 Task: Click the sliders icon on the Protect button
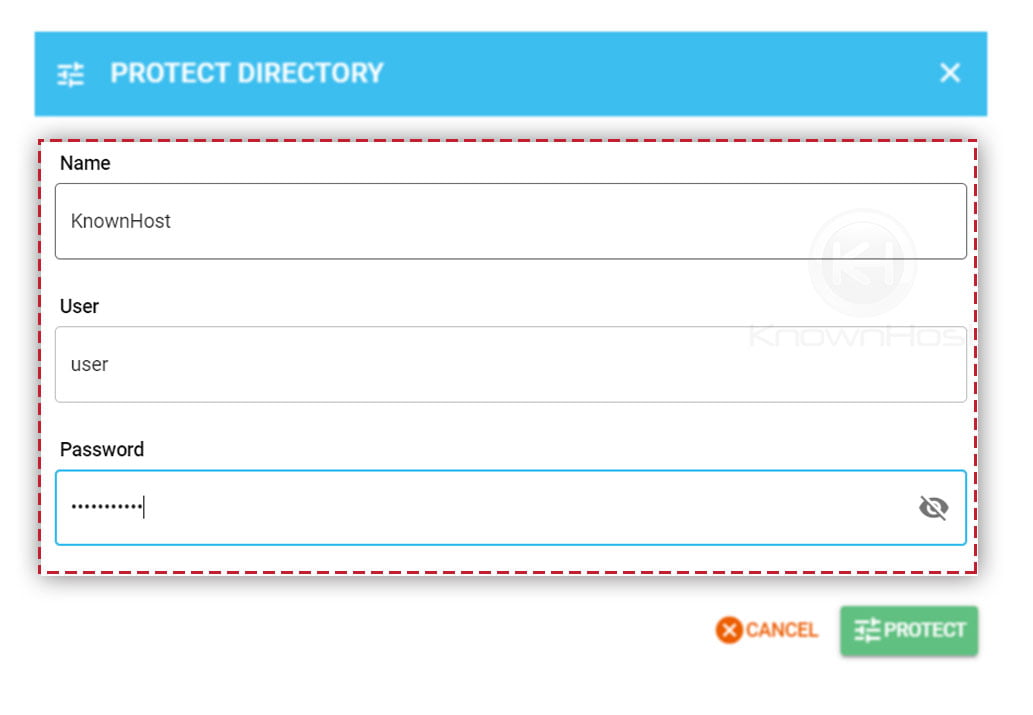coord(866,630)
